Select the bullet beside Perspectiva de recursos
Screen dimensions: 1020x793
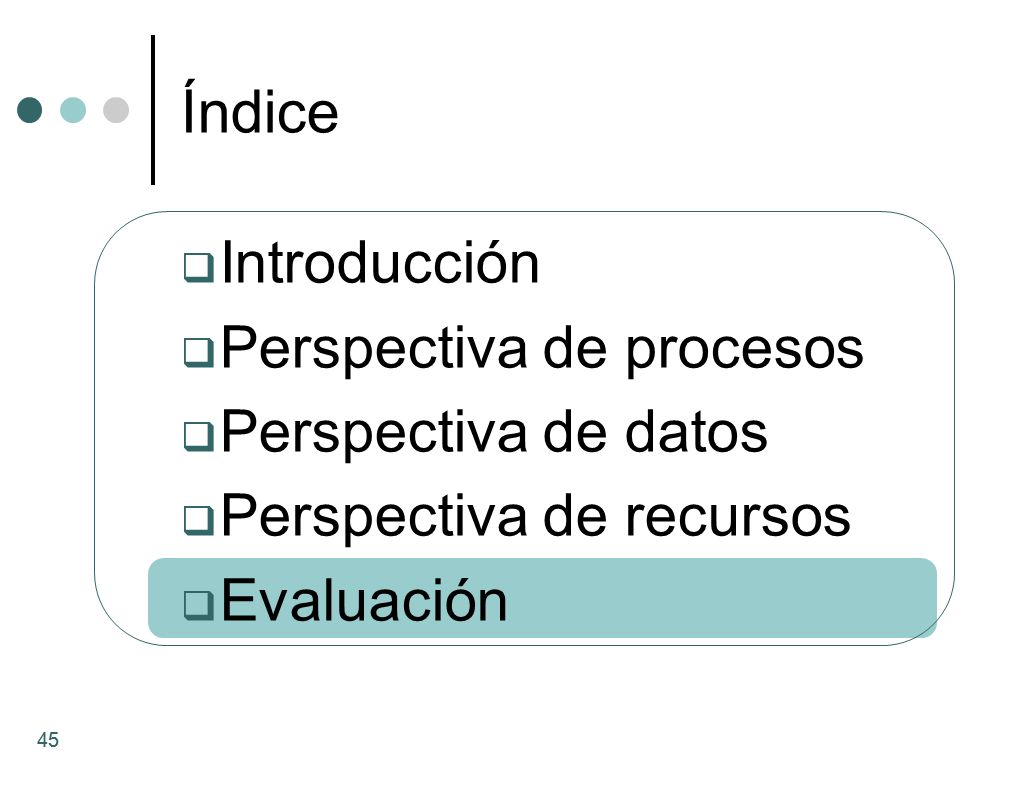click(198, 520)
